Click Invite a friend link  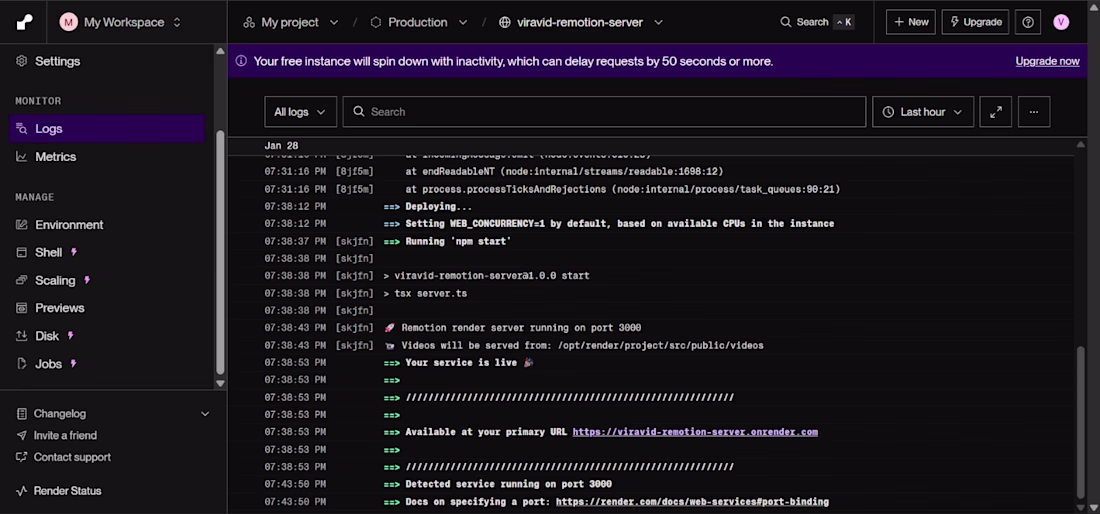tap(65, 435)
